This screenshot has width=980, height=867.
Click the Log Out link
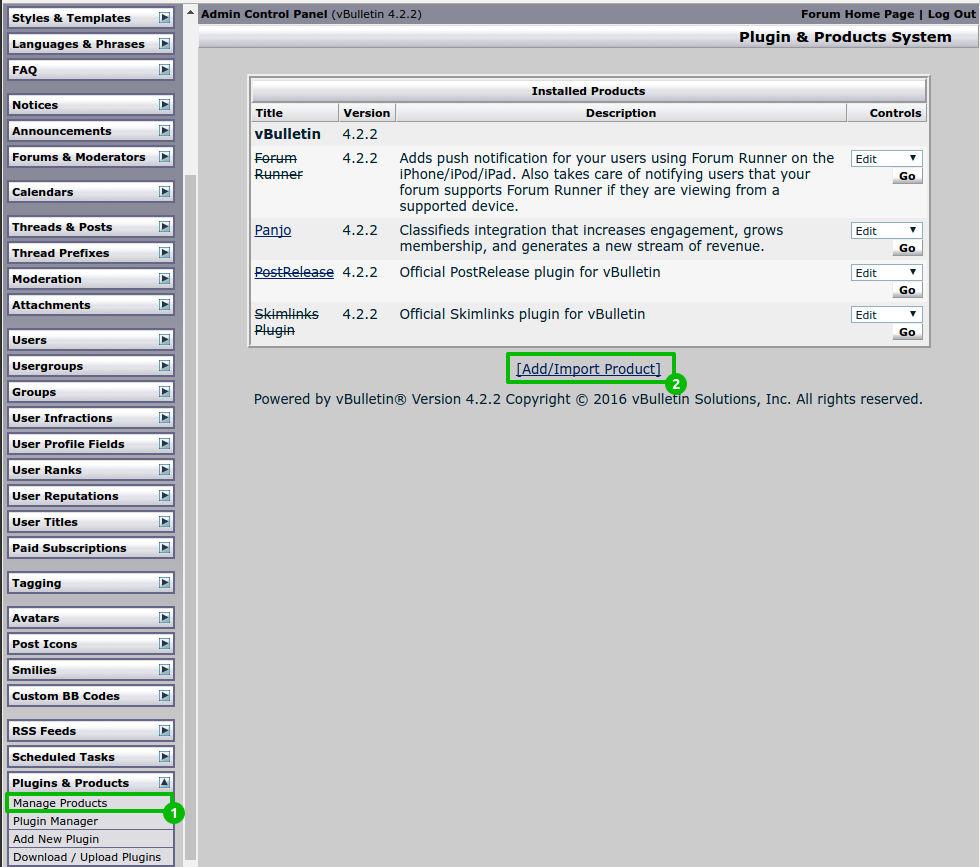[951, 14]
